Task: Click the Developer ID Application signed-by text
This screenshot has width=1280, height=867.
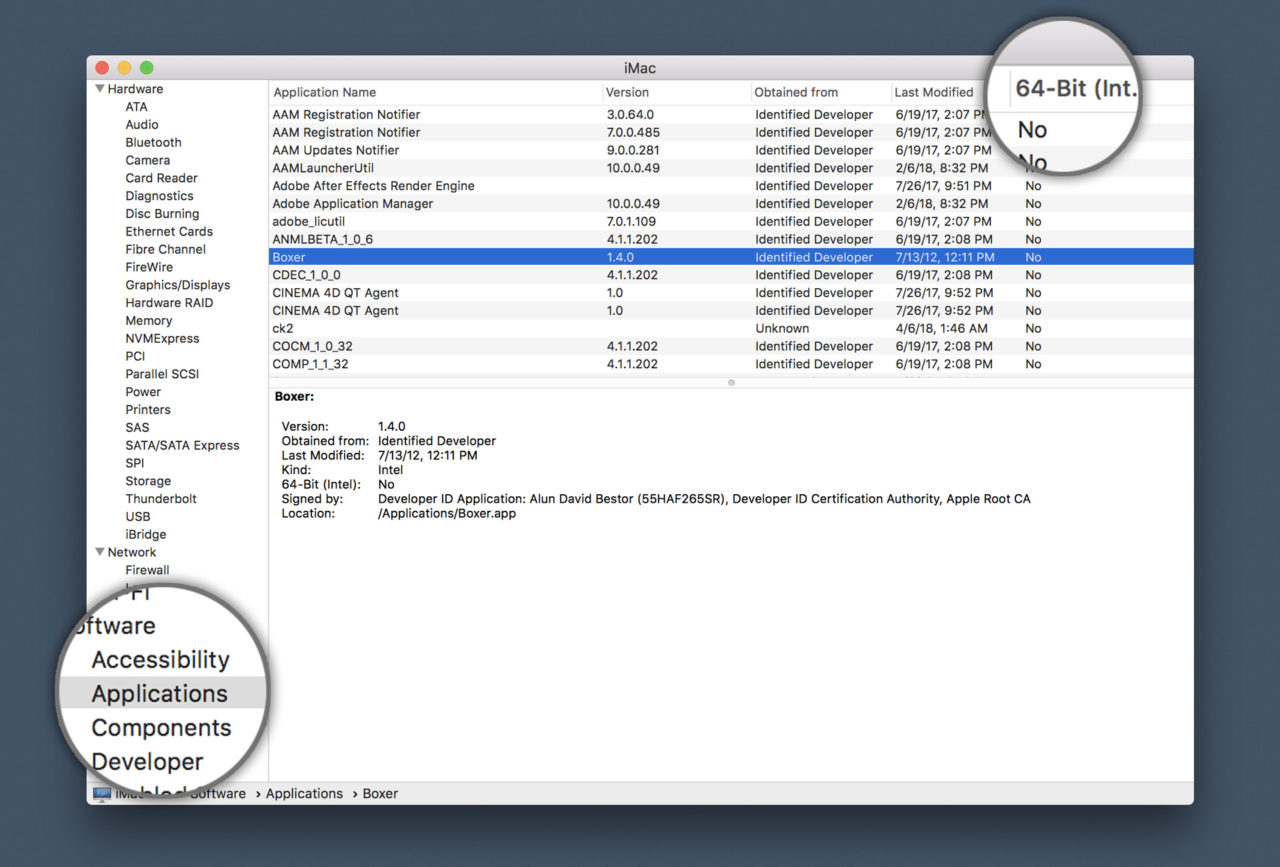Action: (x=704, y=499)
